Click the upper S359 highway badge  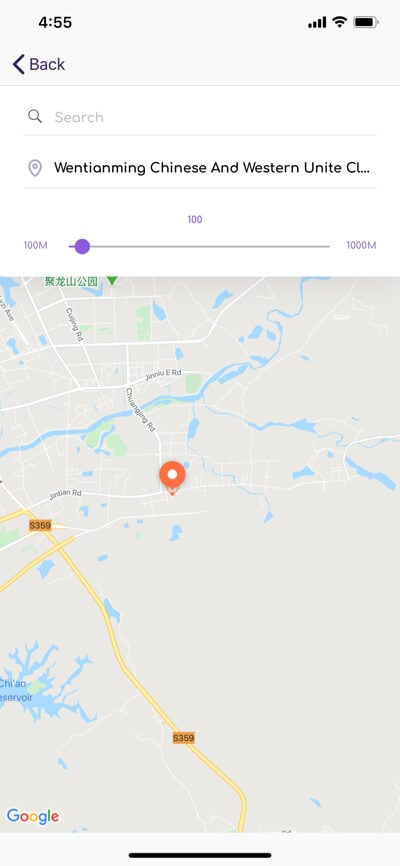(x=40, y=525)
